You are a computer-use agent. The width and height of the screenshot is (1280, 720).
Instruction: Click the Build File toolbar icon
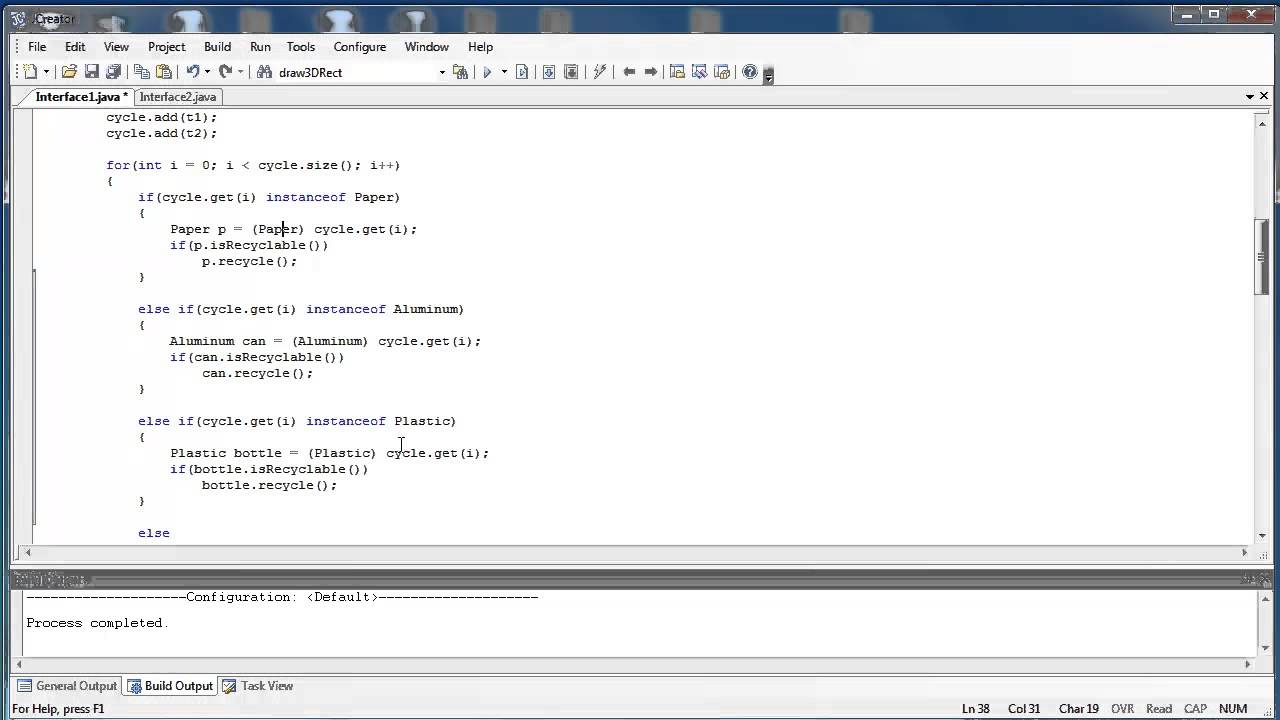(571, 72)
